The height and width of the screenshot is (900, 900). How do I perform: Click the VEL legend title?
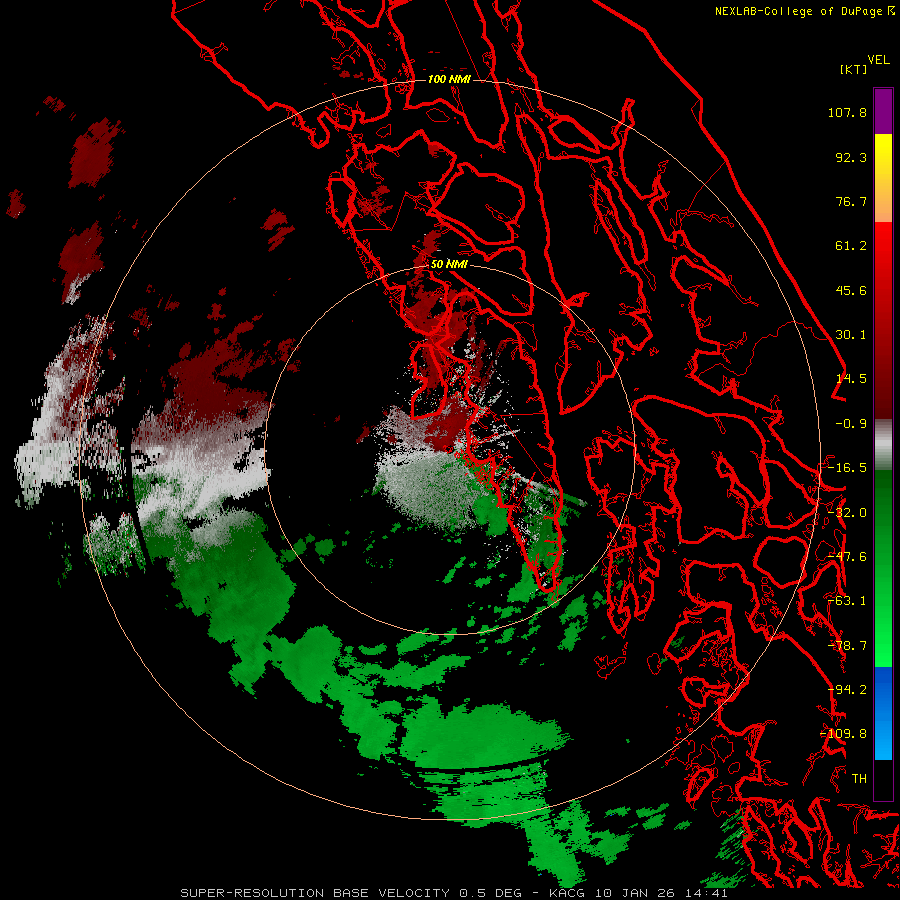[878, 60]
